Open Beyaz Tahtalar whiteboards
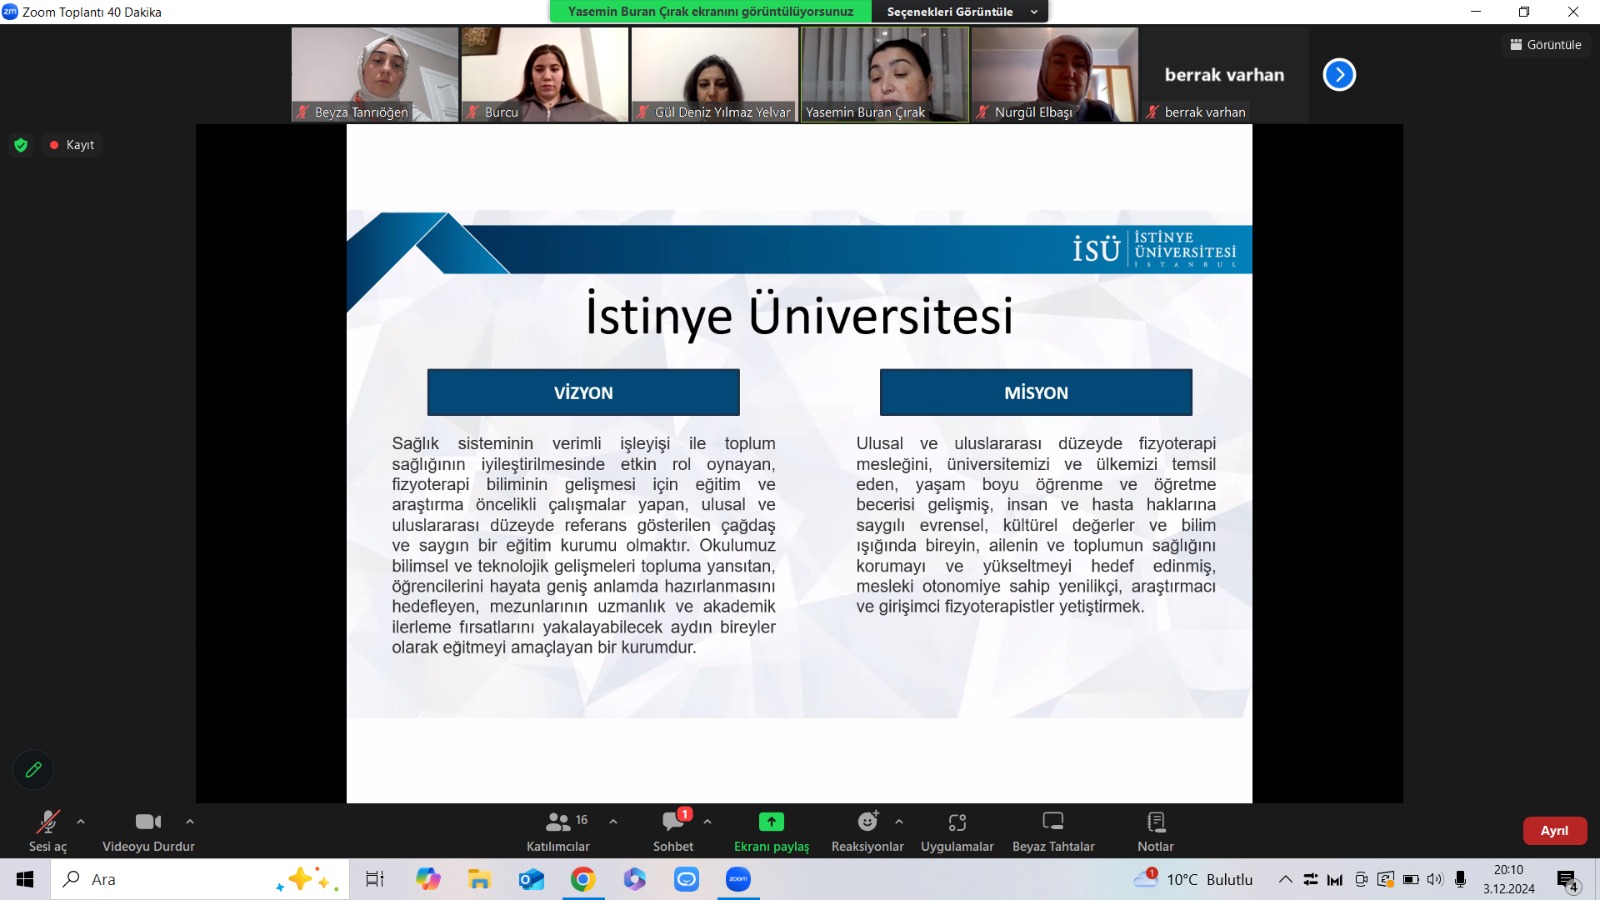 pos(1053,831)
